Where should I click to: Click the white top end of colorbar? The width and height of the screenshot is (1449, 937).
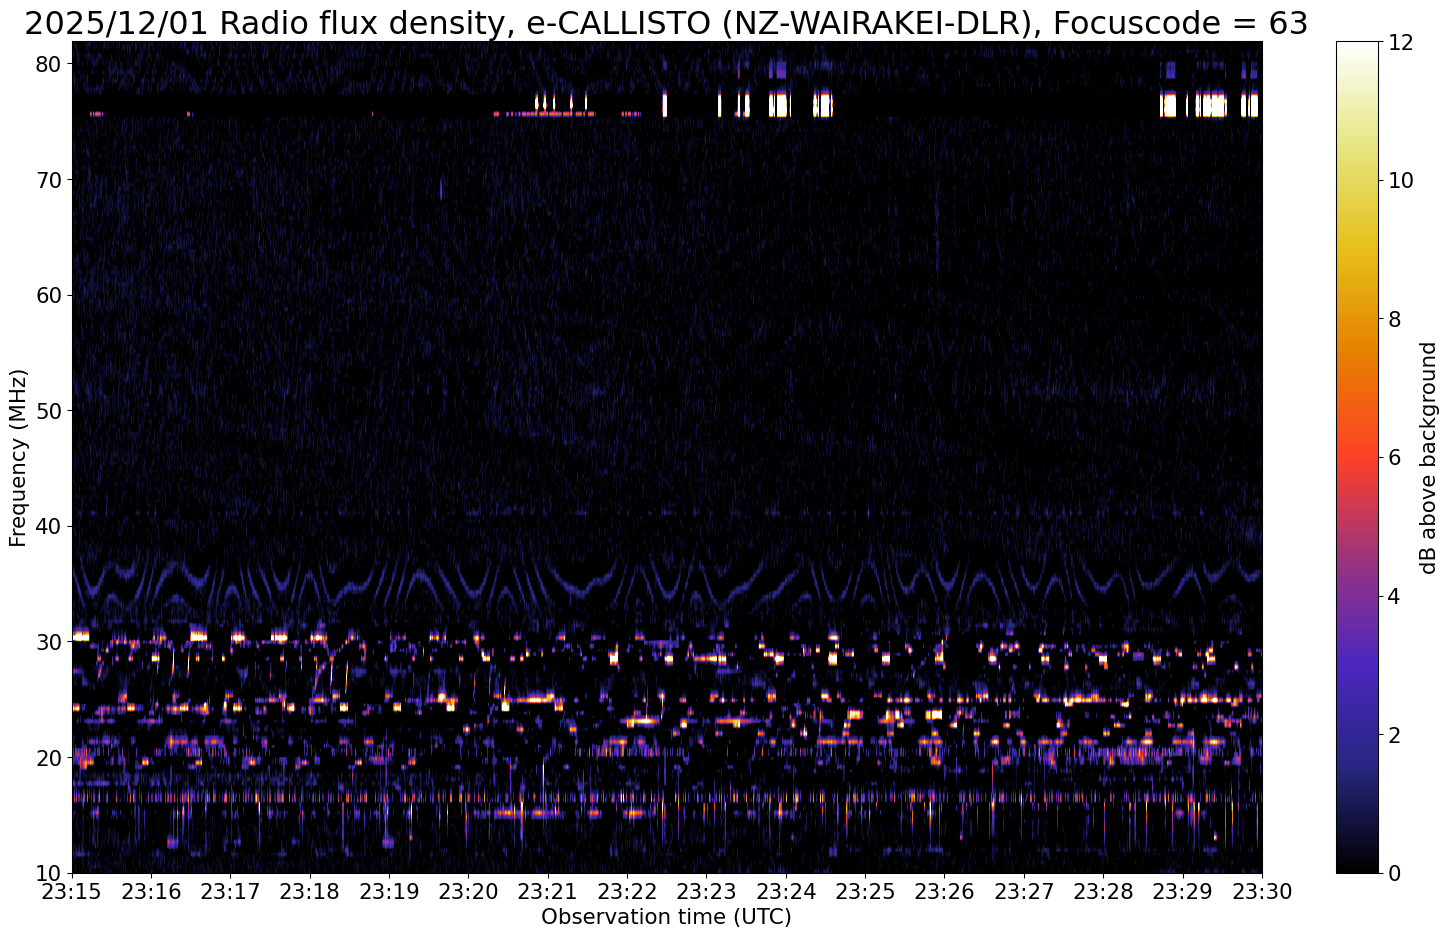point(1356,46)
